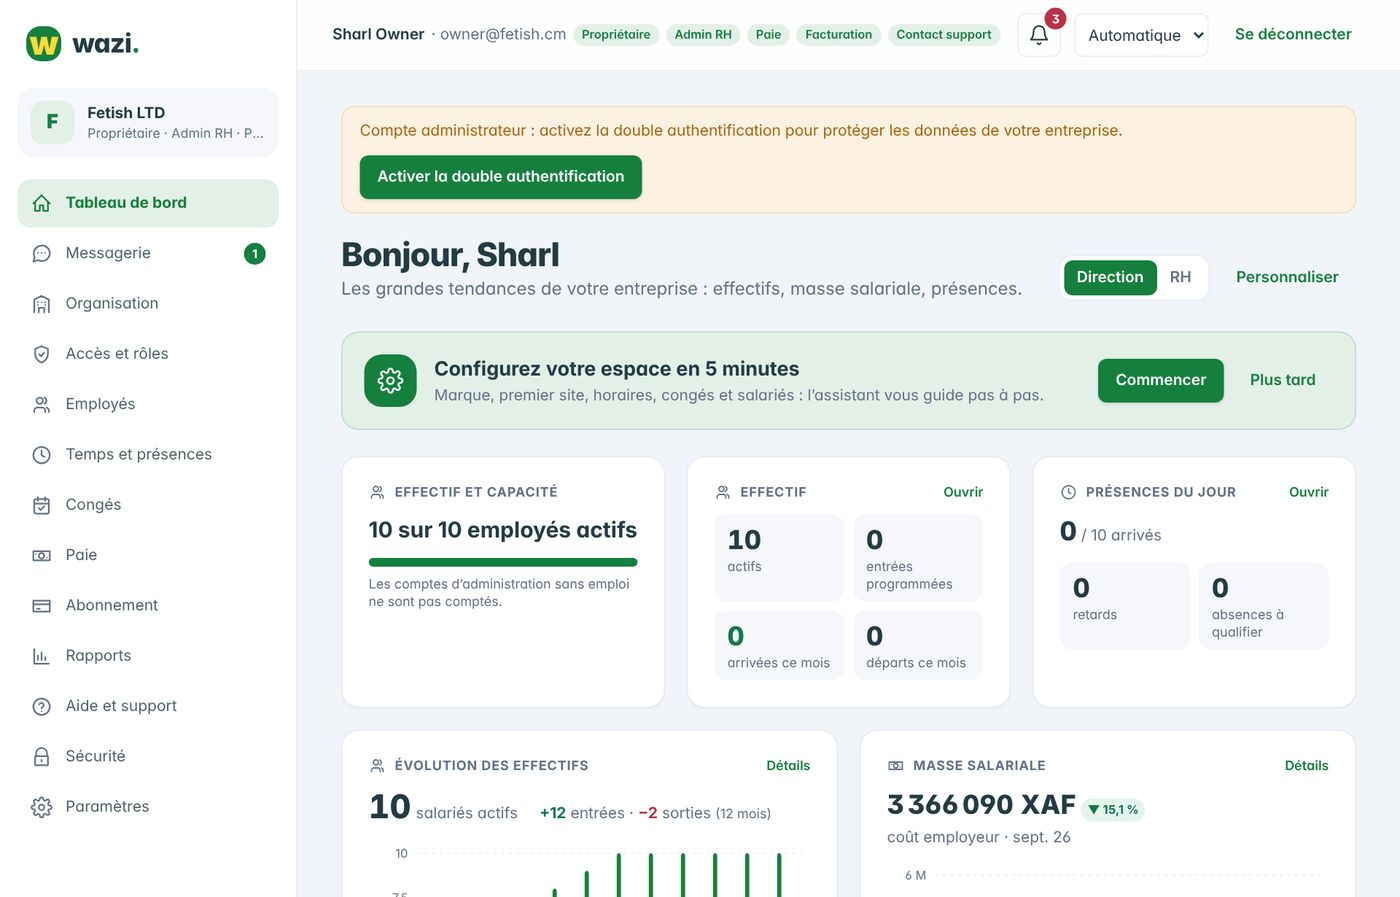Switch dashboard view to Direction
Viewport: 1400px width, 897px height.
click(x=1110, y=277)
